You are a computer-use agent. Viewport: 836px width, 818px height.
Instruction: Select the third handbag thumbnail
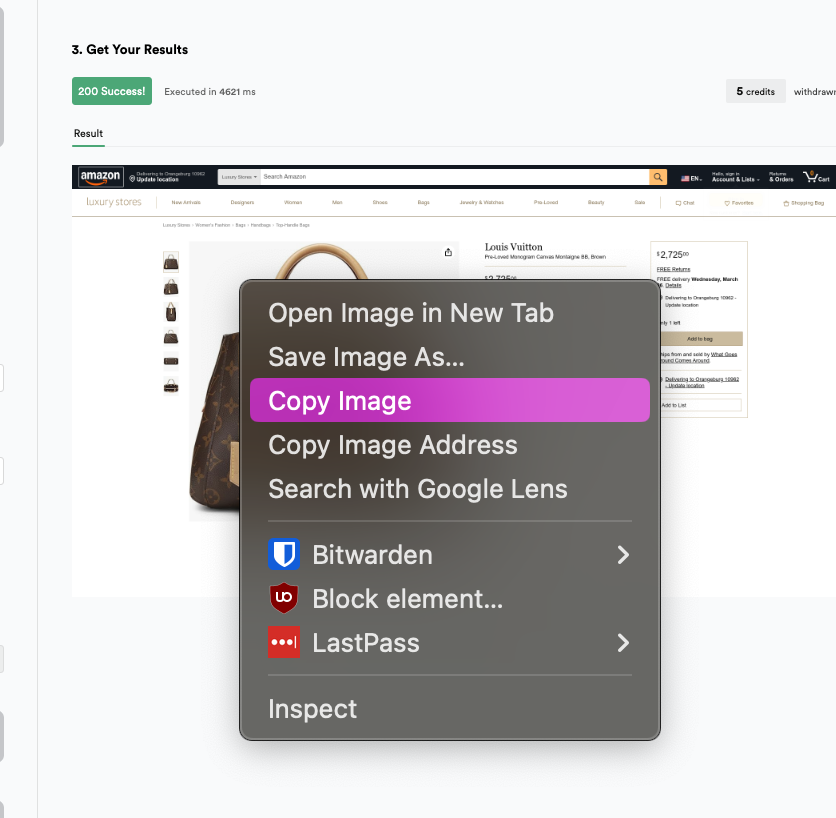pyautogui.click(x=171, y=312)
